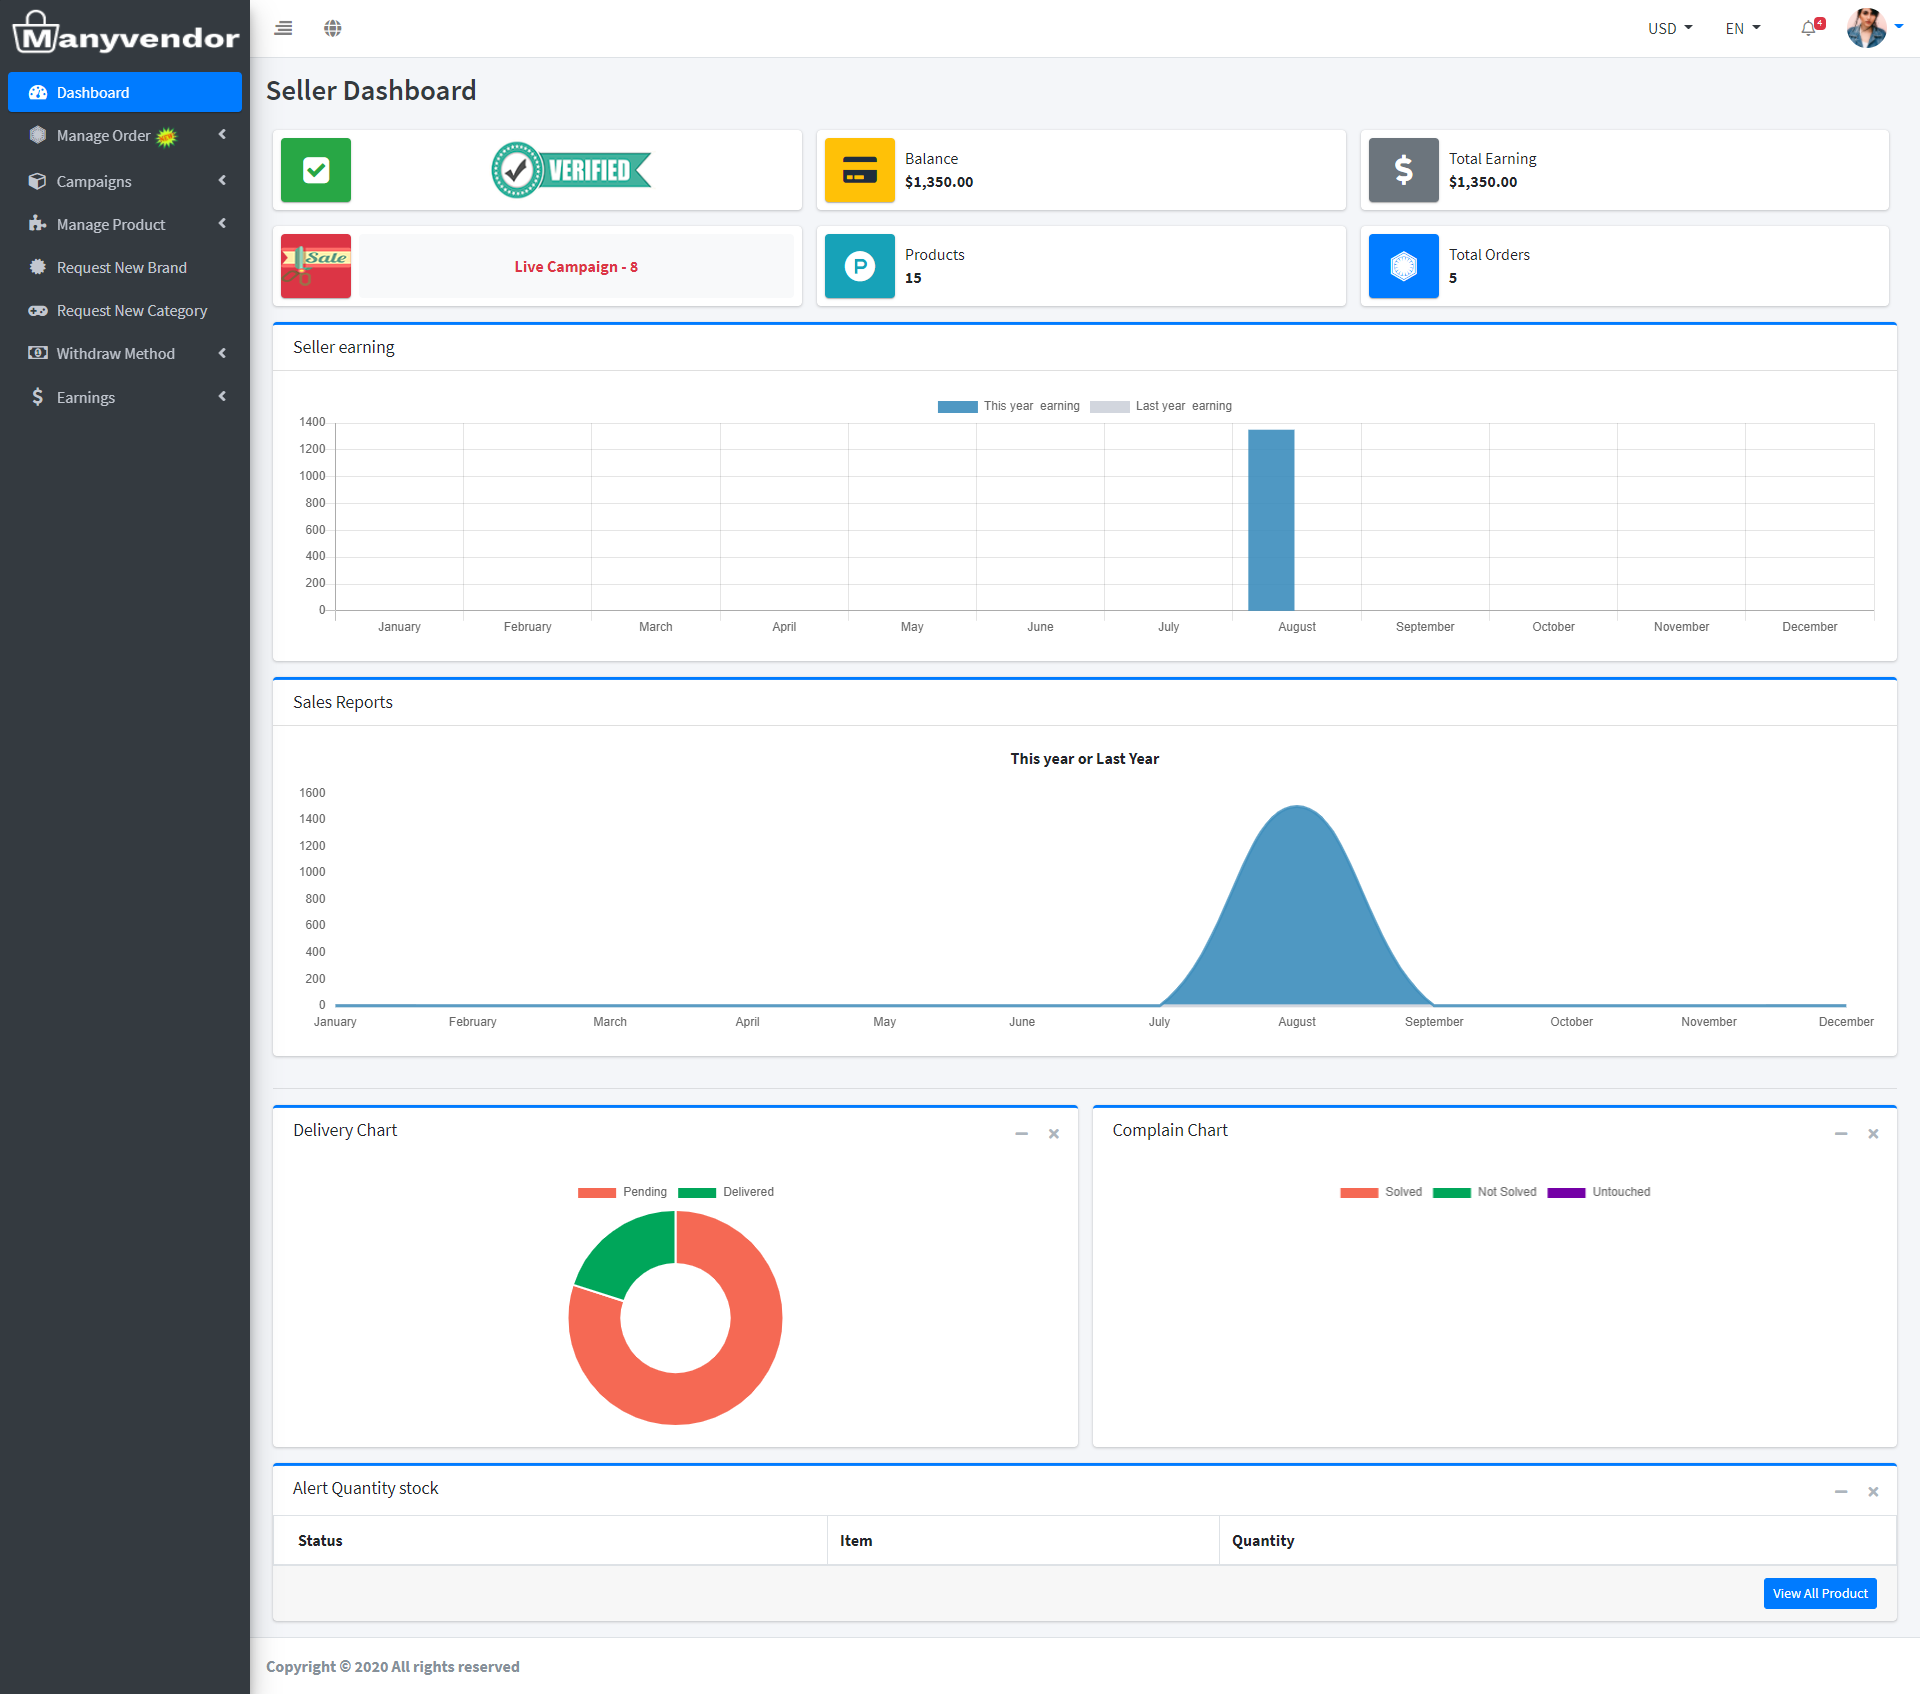The width and height of the screenshot is (1920, 1694).
Task: Collapse the Alert Quantity stock panel
Action: coord(1841,1491)
